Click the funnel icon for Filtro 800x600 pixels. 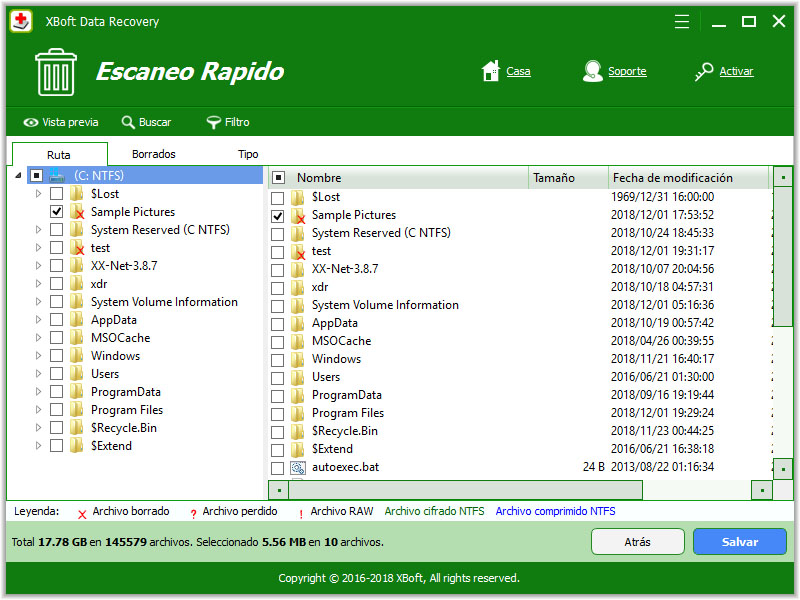[x=213, y=122]
